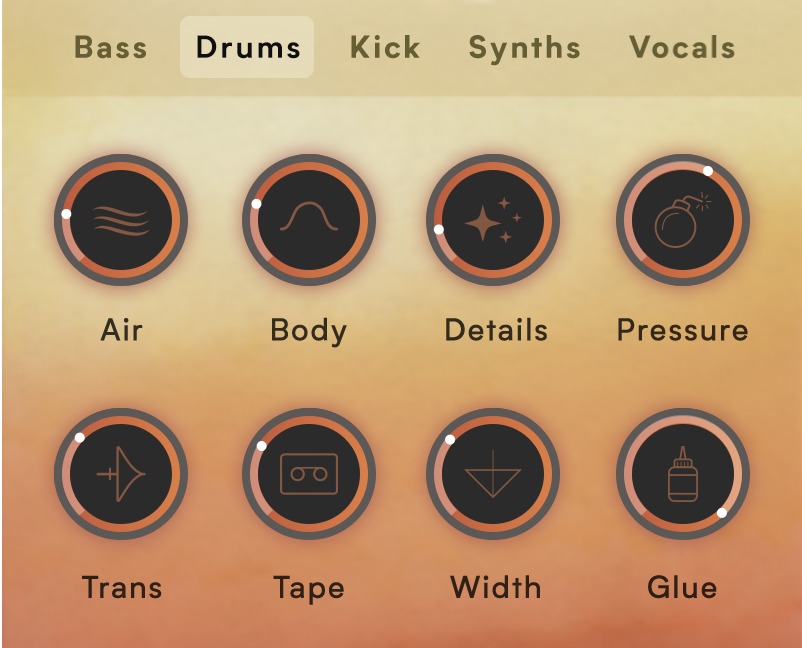This screenshot has width=802, height=648.
Task: Select the Drums tab
Action: [x=247, y=47]
